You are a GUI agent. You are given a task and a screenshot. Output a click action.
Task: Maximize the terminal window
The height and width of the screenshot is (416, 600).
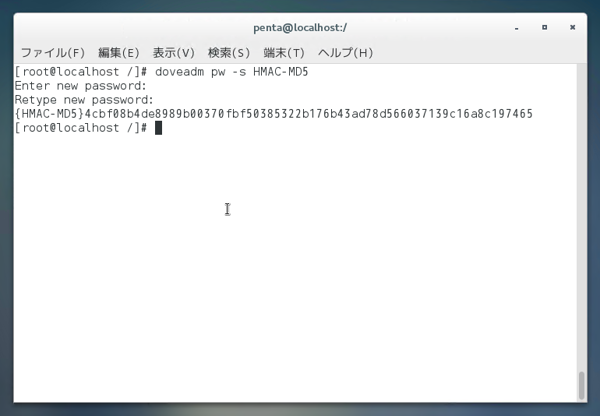[x=545, y=28]
